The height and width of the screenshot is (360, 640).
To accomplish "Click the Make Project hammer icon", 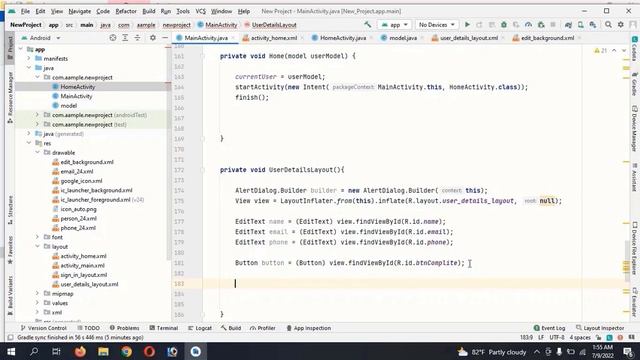I will pos(368,24).
